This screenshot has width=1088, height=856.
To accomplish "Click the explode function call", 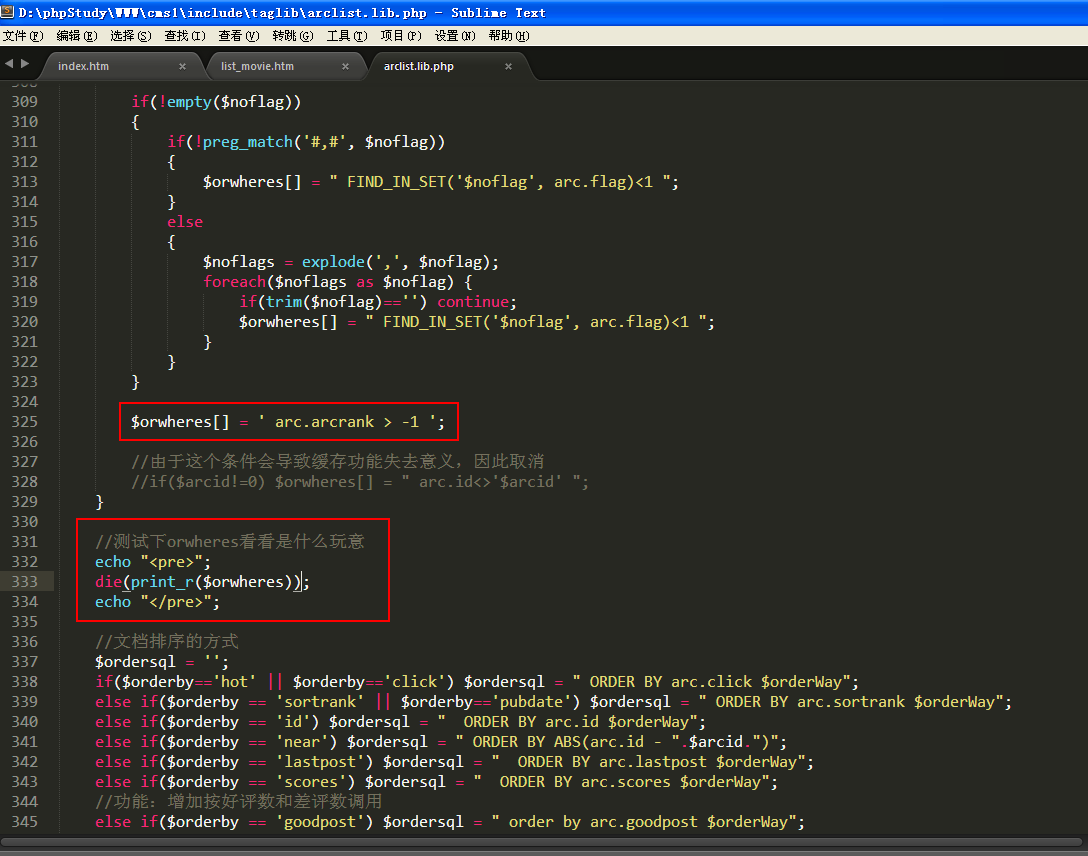I will click(333, 262).
